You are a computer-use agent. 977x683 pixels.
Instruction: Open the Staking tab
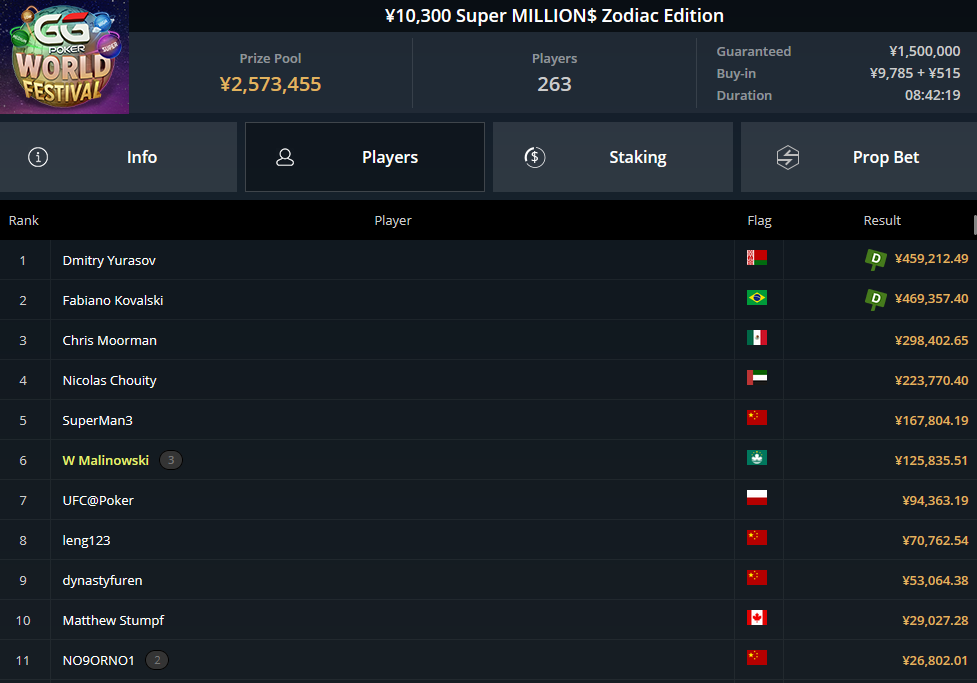click(612, 157)
